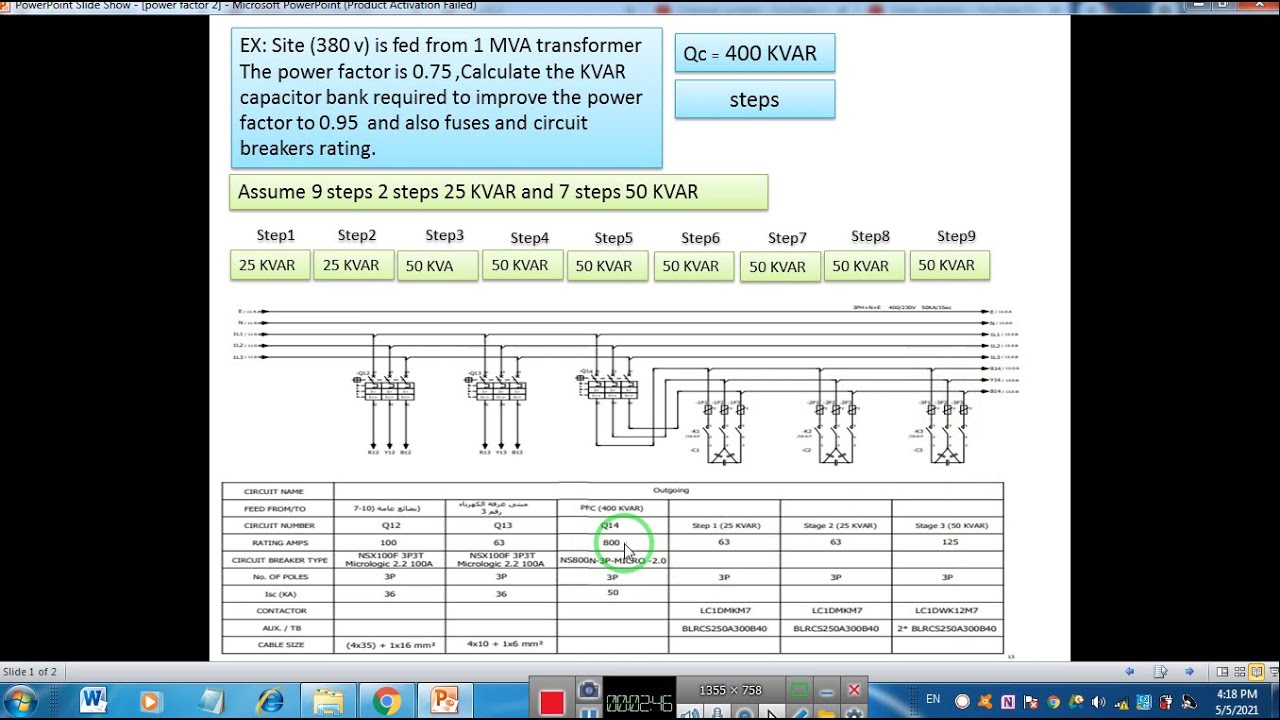Click the 125 rating amps cell
The image size is (1280, 720).
(949, 542)
